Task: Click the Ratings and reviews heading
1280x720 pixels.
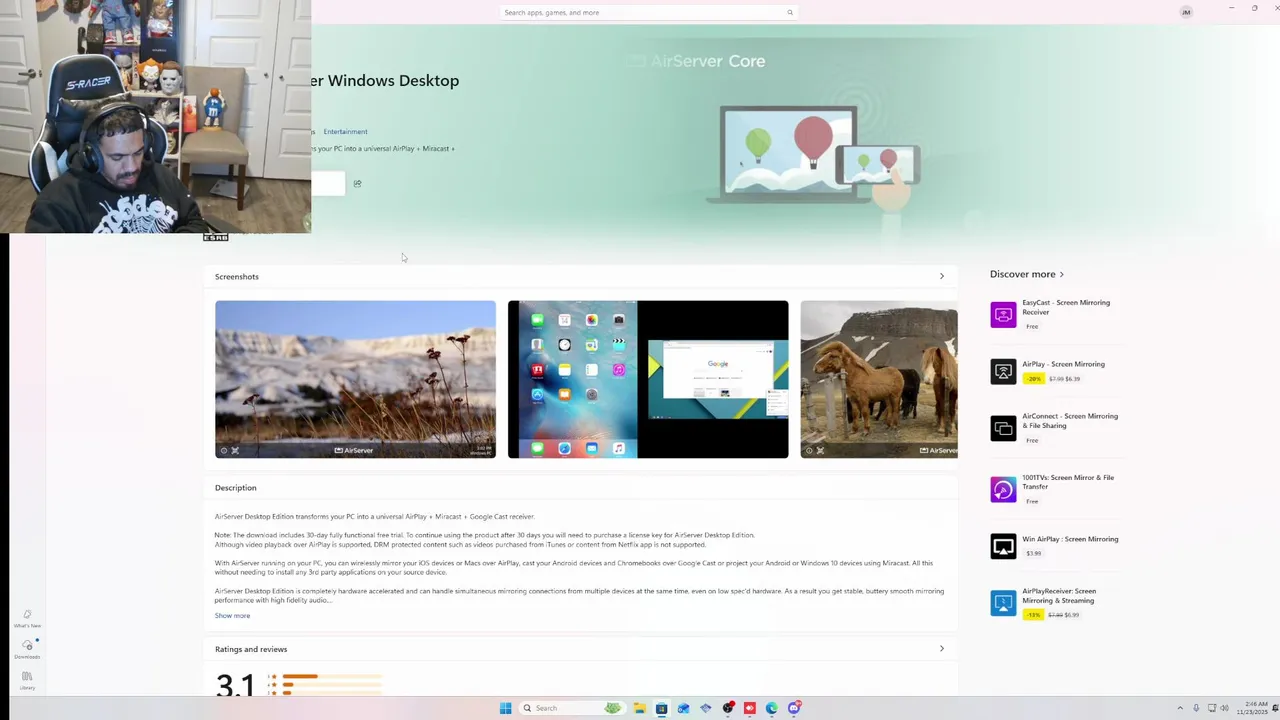Action: point(251,649)
